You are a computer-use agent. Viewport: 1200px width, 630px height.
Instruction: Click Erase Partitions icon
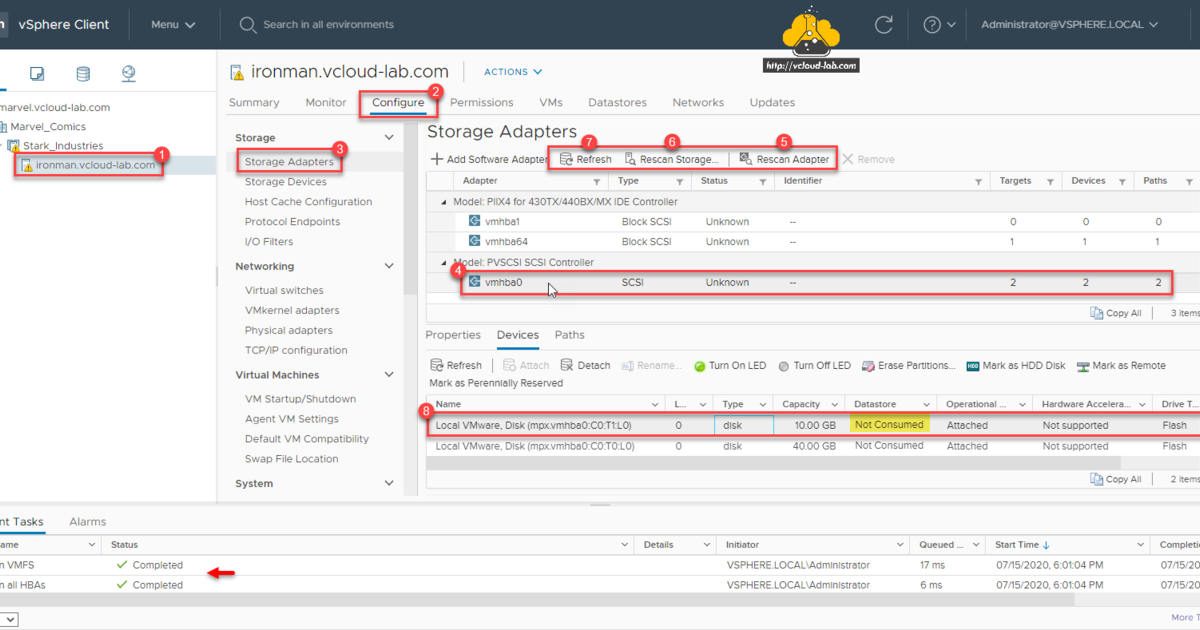pyautogui.click(x=868, y=366)
